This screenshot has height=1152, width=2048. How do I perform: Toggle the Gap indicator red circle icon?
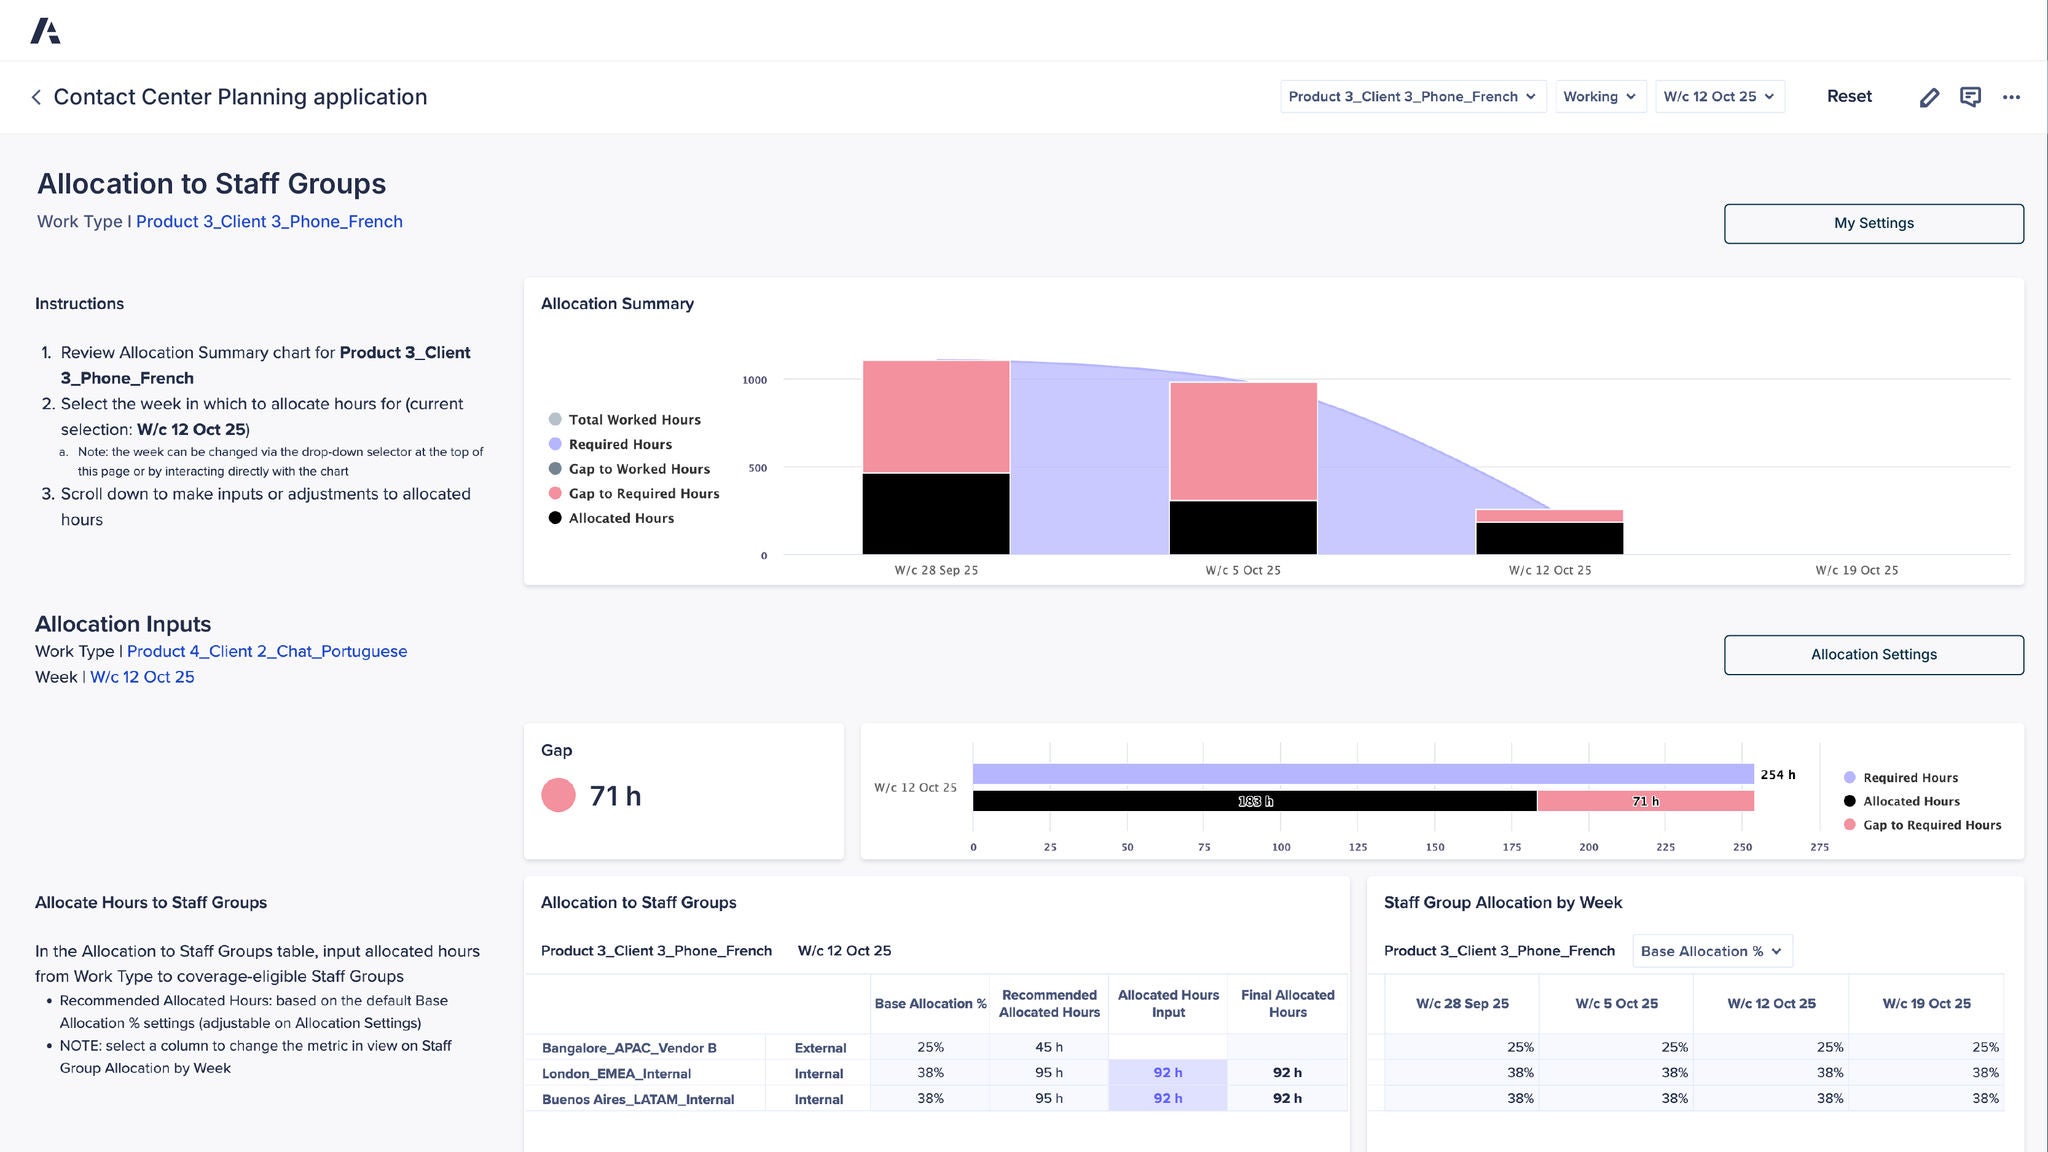[557, 795]
